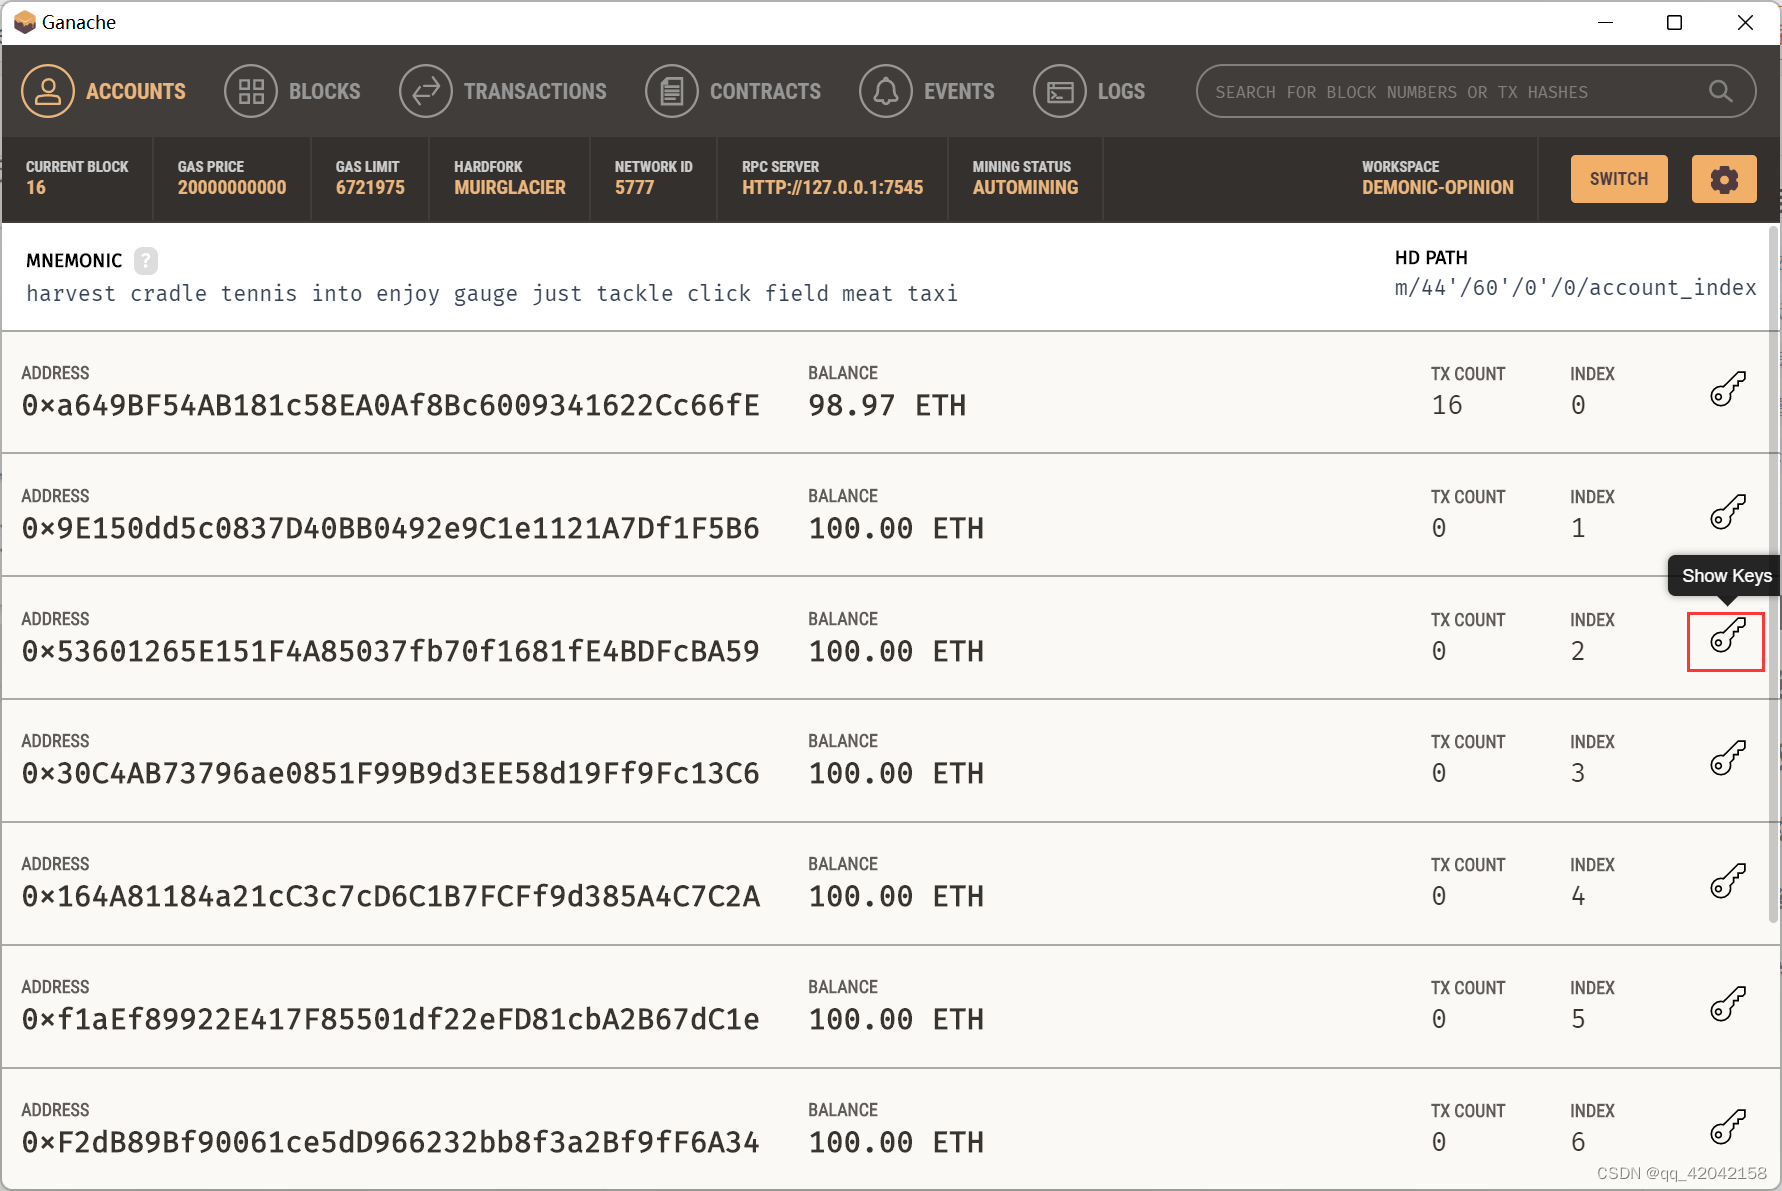Select address 0xf1aEf89922E417F85501df22eFD81cbA2B67dC1e
Viewport: 1782px width, 1191px height.
pos(391,1019)
